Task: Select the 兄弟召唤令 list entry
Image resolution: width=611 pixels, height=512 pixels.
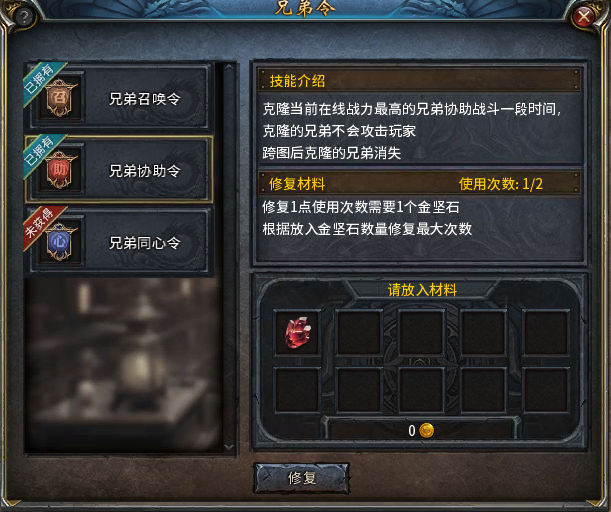Action: pyautogui.click(x=118, y=97)
